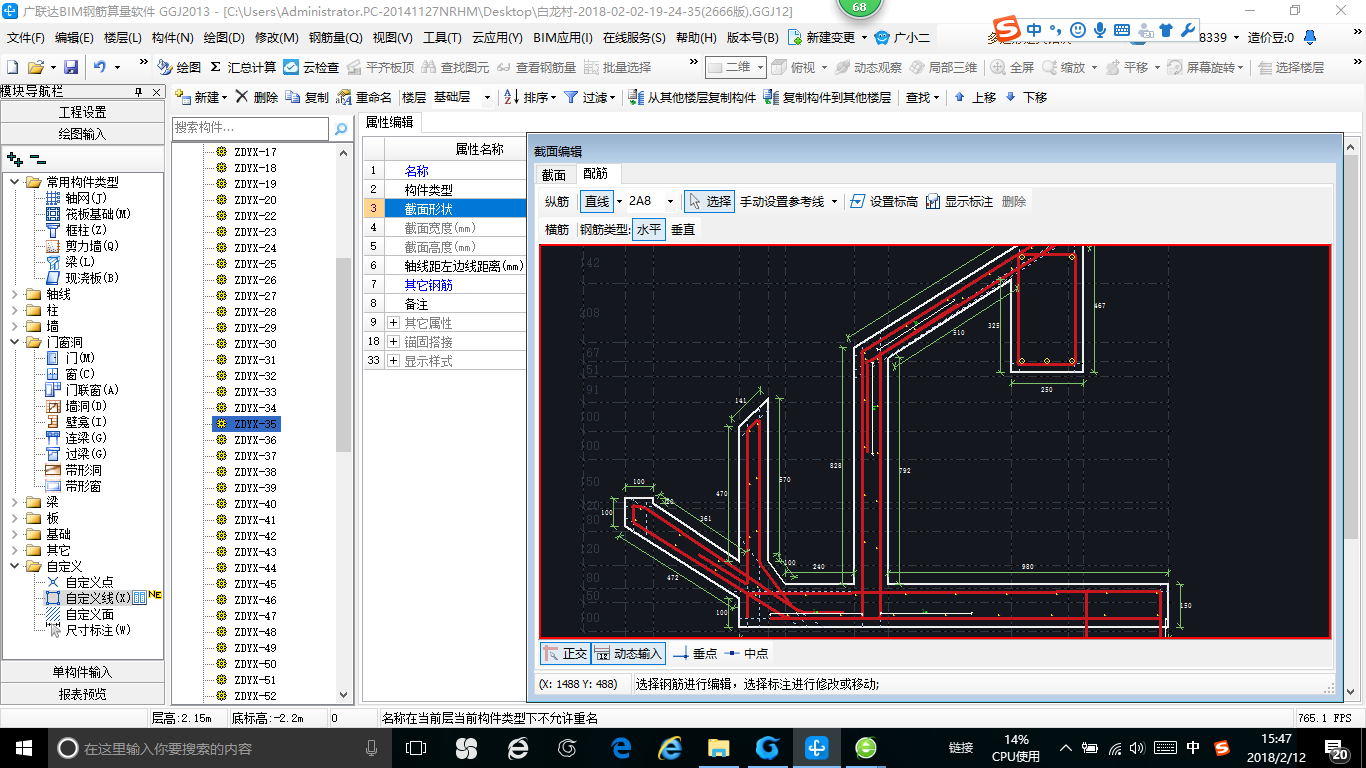Move the component down with 下移
Image resolution: width=1366 pixels, height=768 pixels.
[x=1026, y=97]
